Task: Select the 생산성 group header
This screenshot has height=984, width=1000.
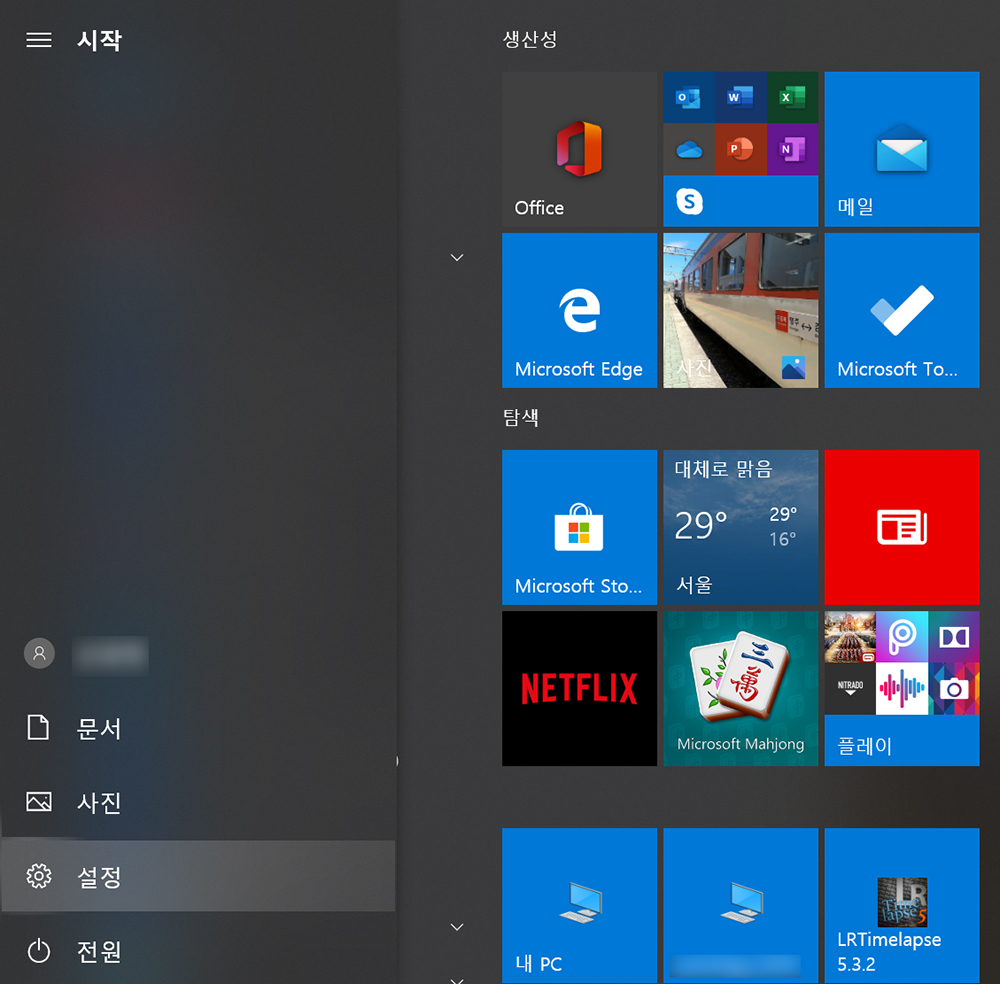Action: click(530, 40)
